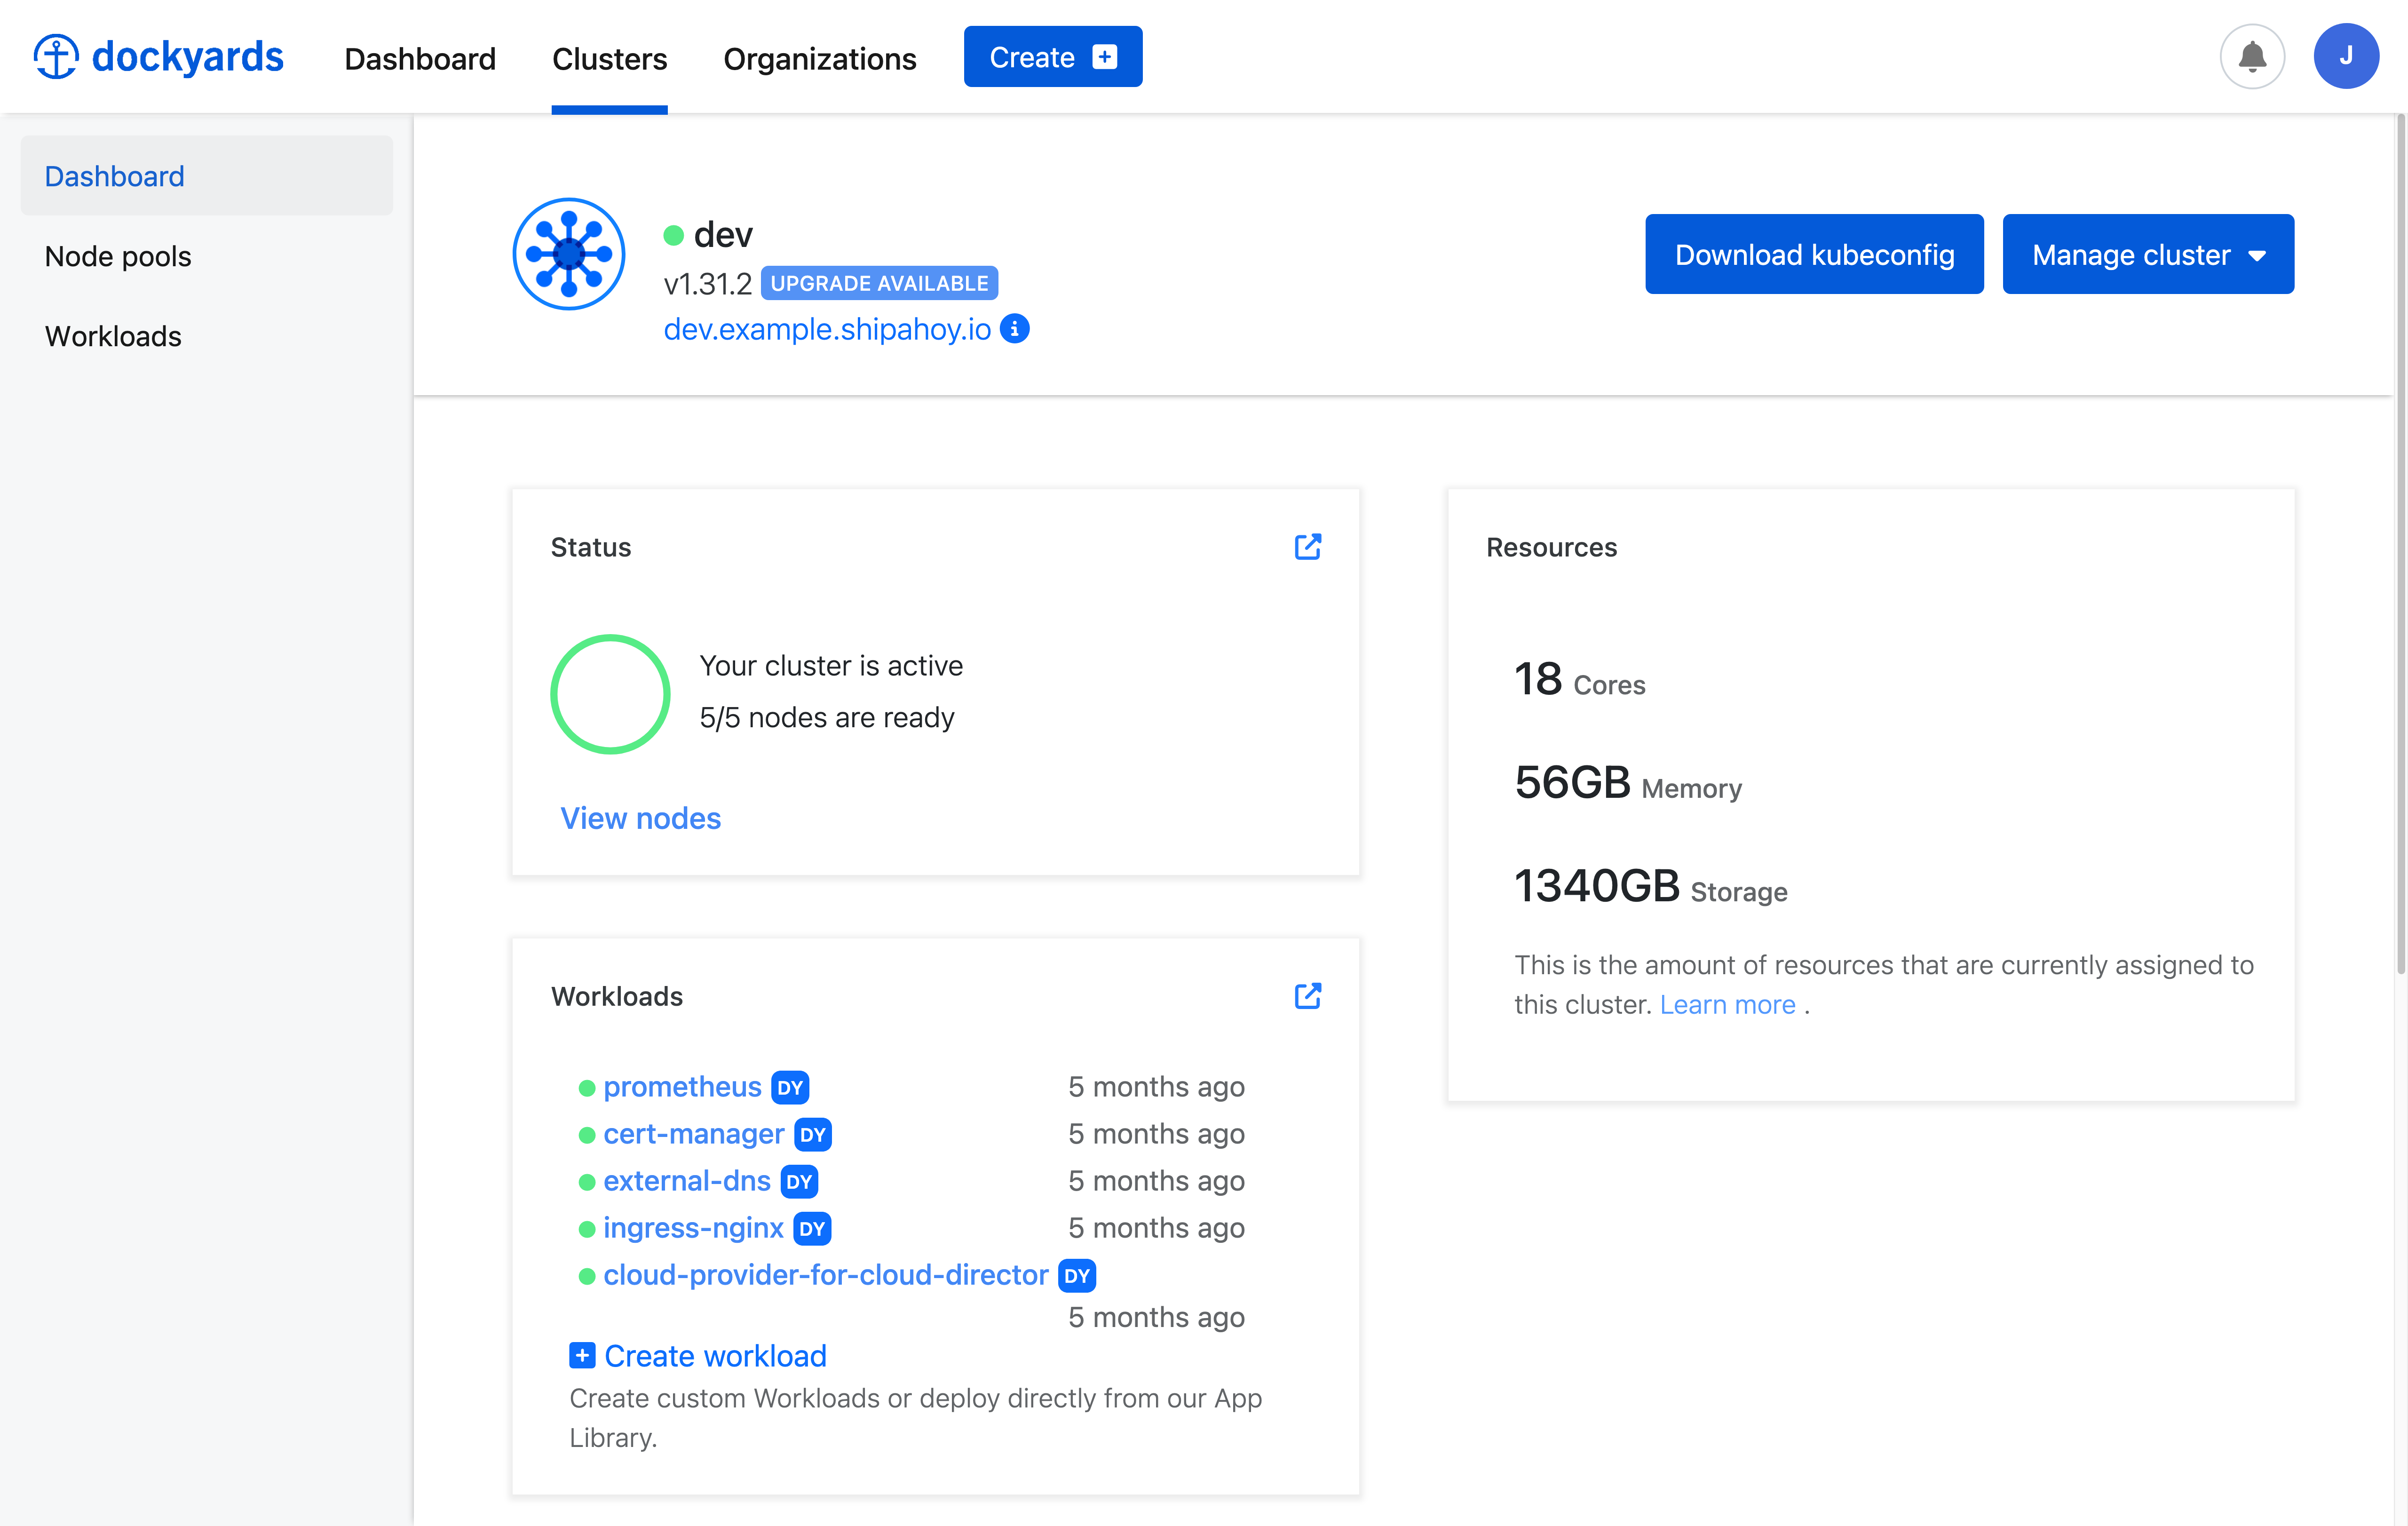This screenshot has width=2408, height=1526.
Task: Click the DY badge beside ingress-nginx
Action: tap(812, 1228)
